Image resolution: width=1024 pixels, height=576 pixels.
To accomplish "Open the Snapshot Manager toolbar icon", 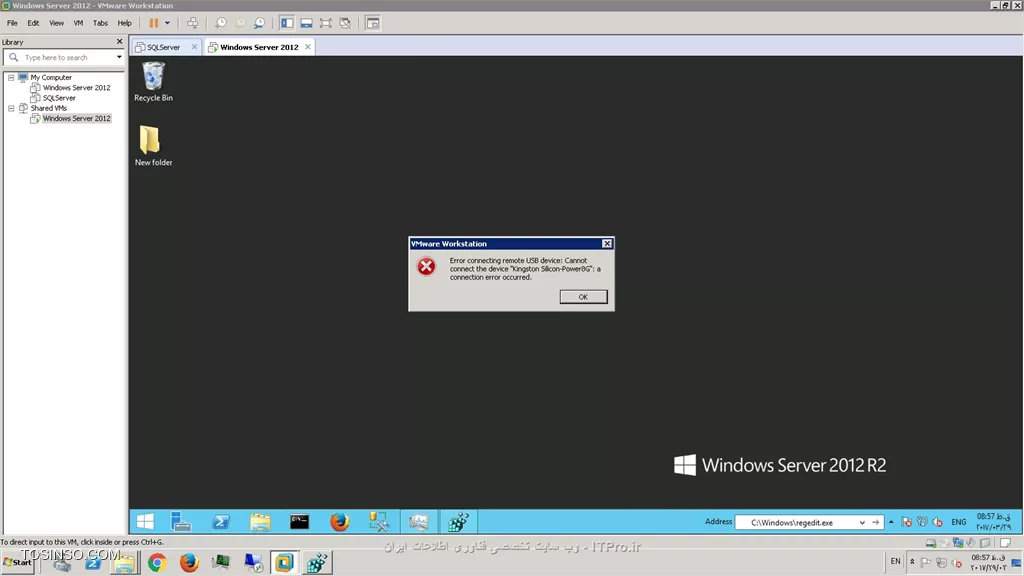I will tap(259, 23).
